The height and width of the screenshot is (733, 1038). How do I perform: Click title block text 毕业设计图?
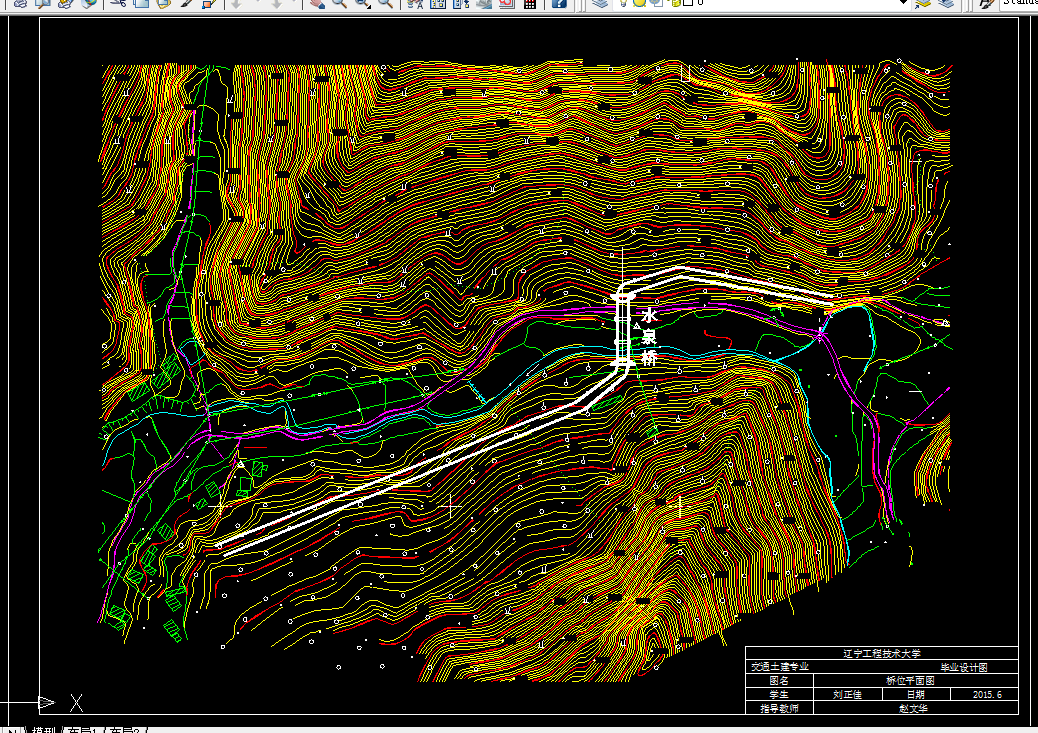point(964,667)
